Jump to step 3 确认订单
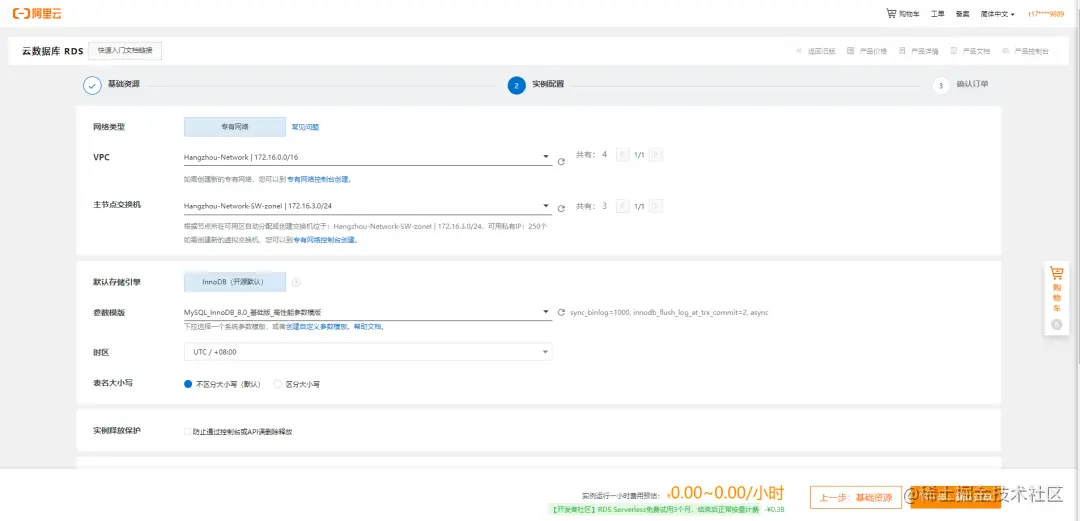Viewport: 1080px width, 521px height. 961,85
